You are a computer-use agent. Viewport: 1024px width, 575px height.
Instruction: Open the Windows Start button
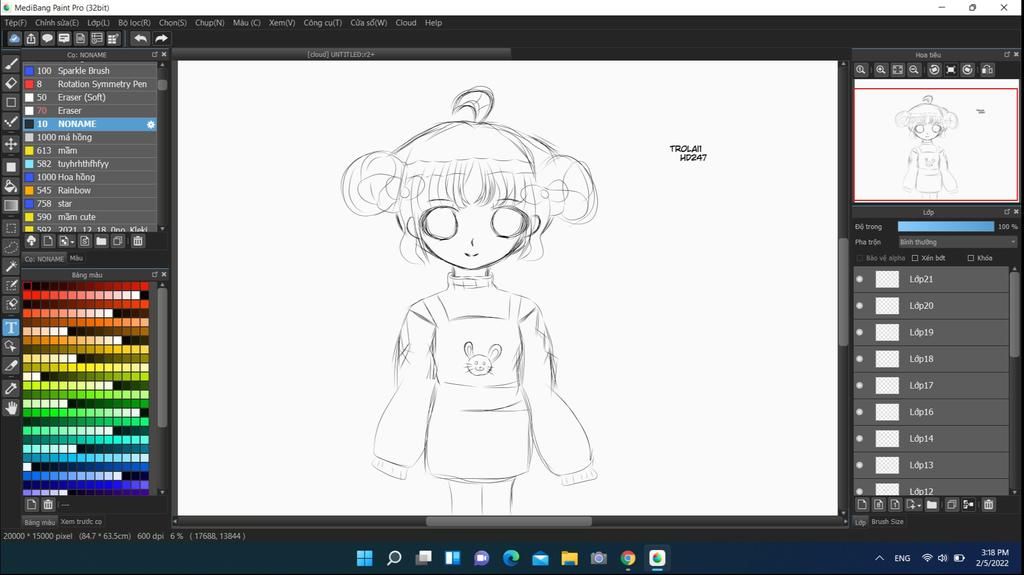[x=364, y=558]
